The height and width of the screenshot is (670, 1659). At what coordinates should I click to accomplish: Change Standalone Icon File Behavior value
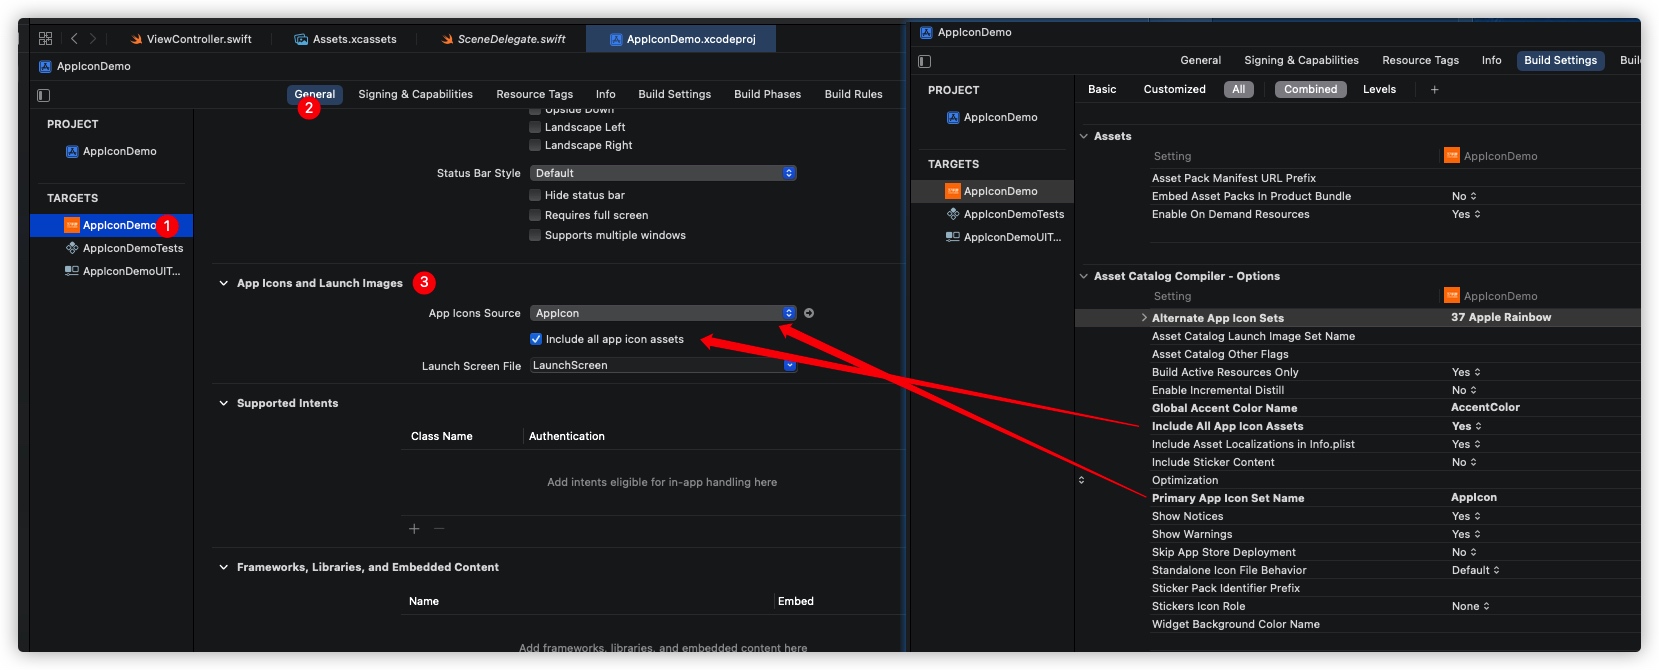click(x=1476, y=570)
